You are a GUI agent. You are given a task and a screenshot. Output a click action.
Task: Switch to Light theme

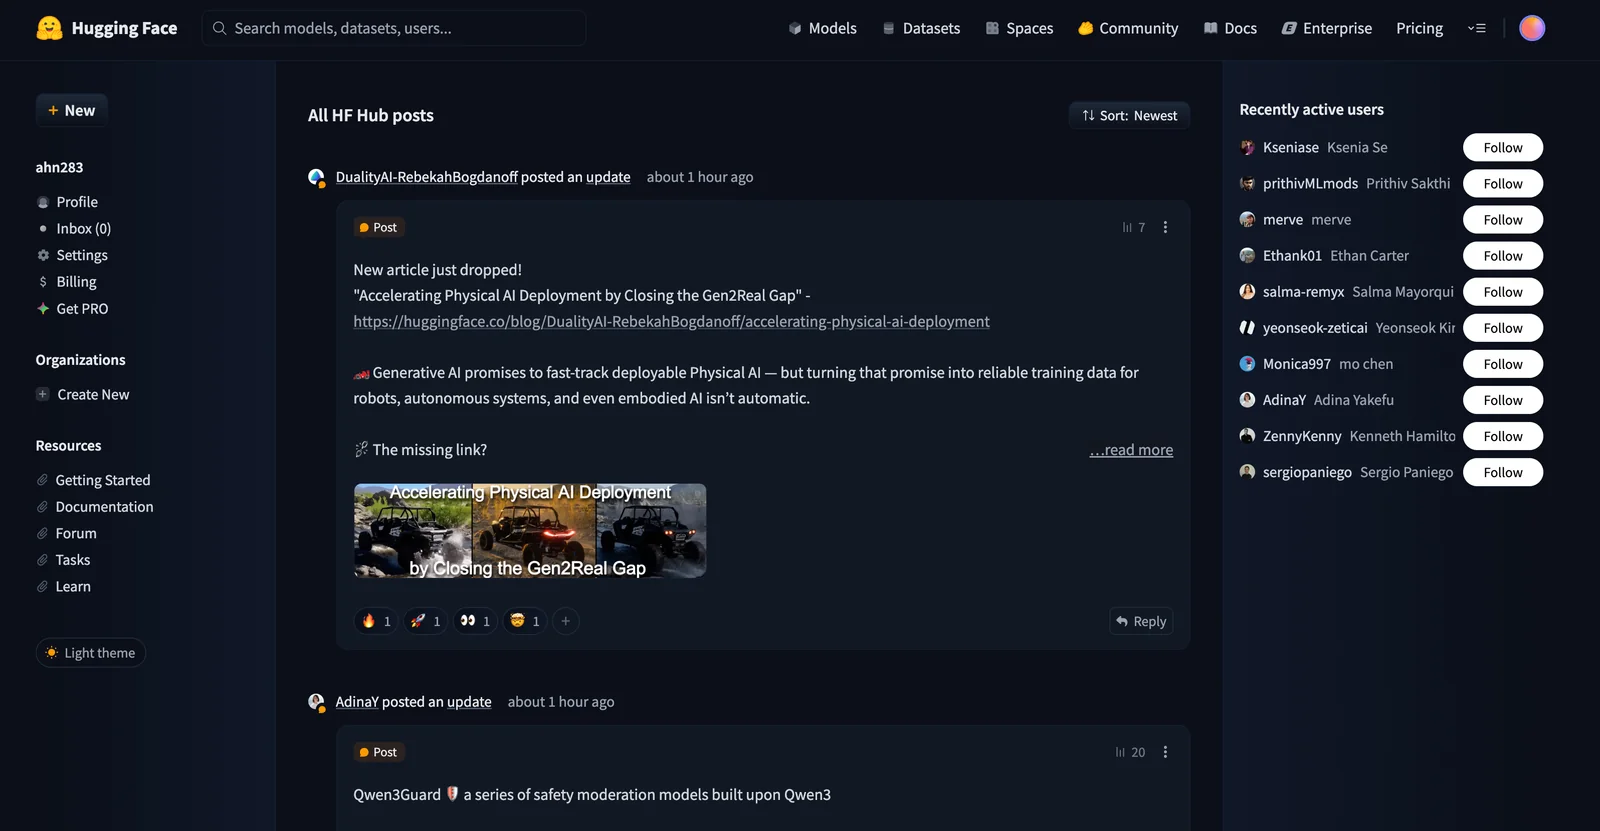[x=91, y=653]
